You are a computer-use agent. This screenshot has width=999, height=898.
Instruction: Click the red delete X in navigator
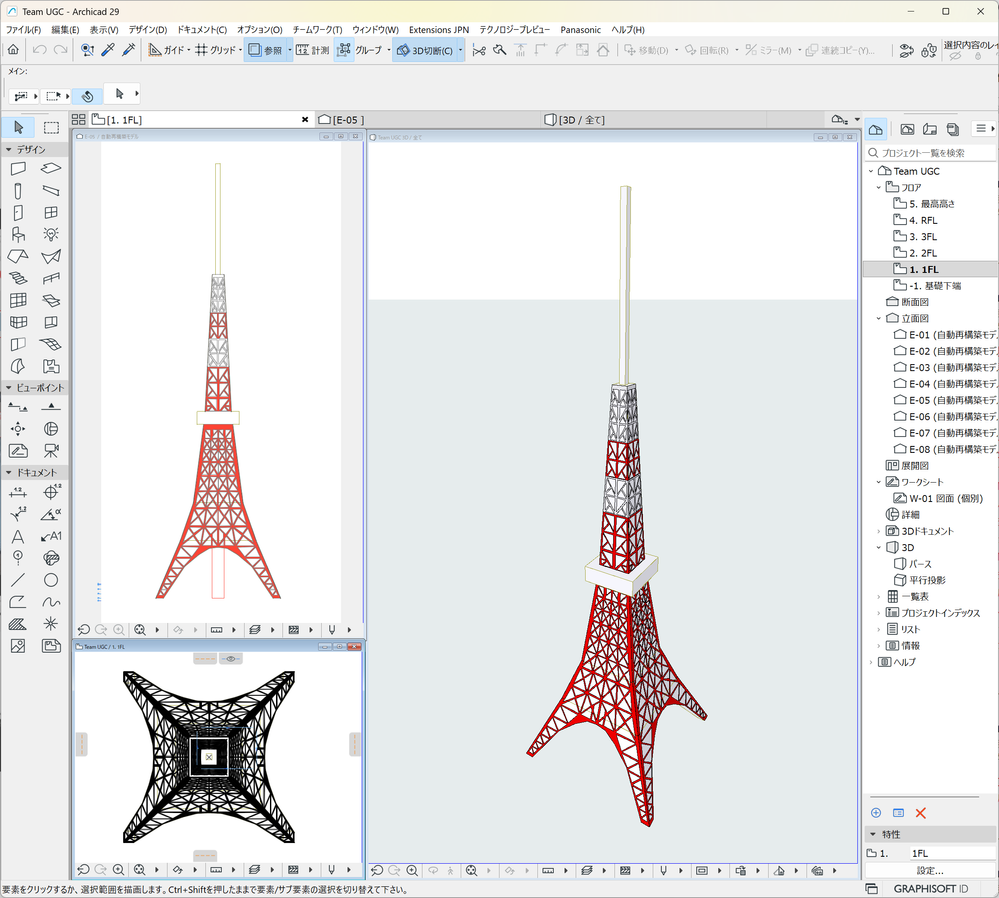click(x=921, y=813)
